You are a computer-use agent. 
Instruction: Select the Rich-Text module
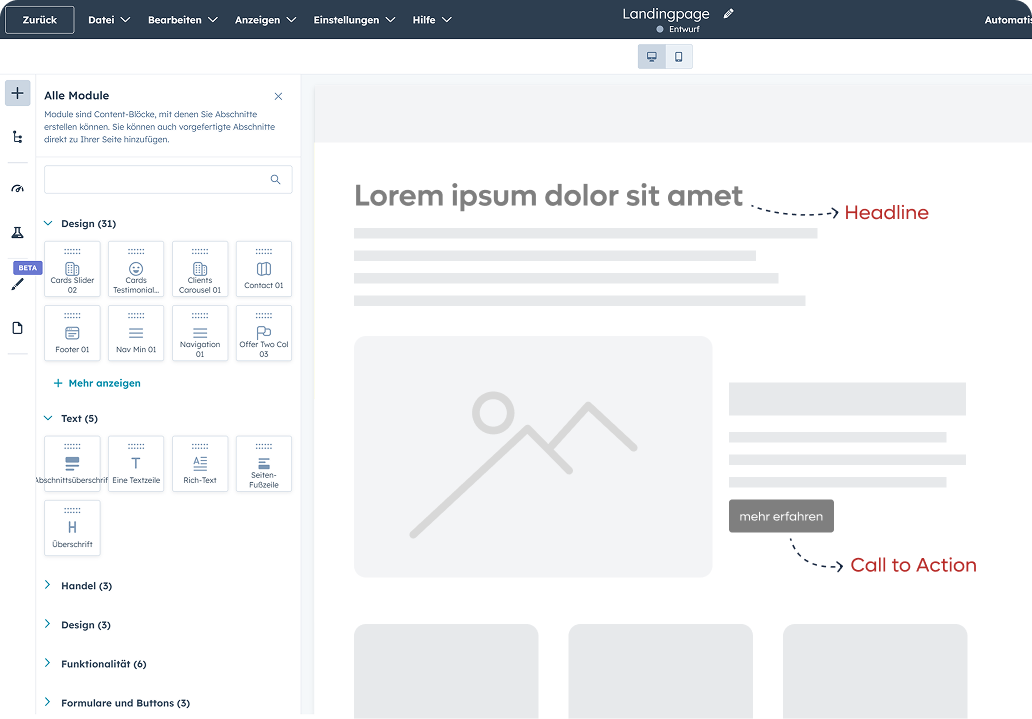click(200, 464)
